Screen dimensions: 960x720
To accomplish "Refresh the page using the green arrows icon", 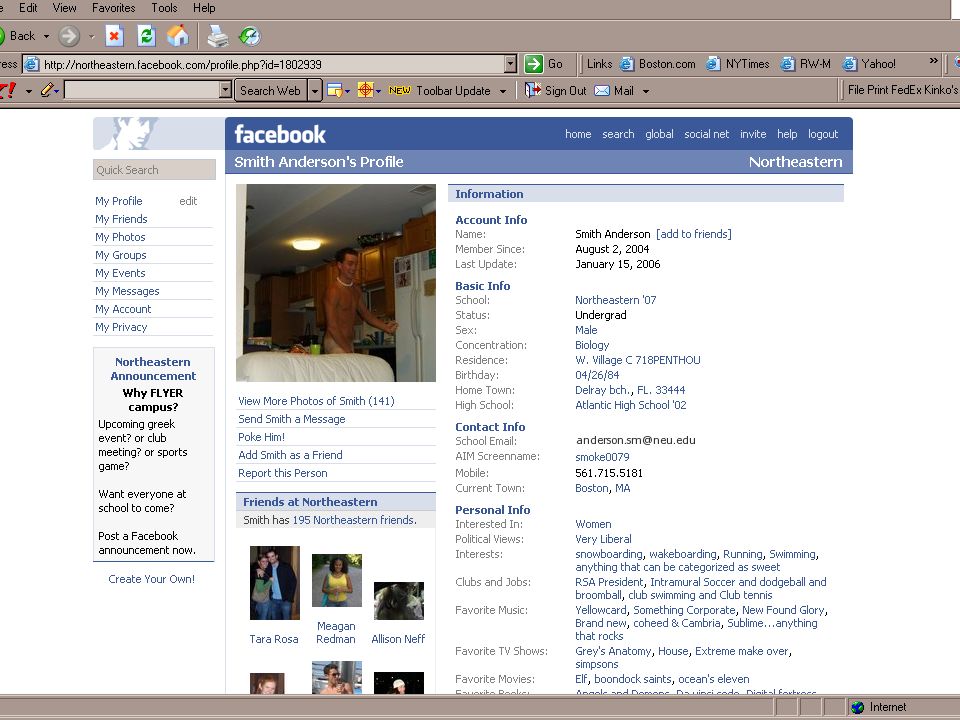I will (146, 36).
